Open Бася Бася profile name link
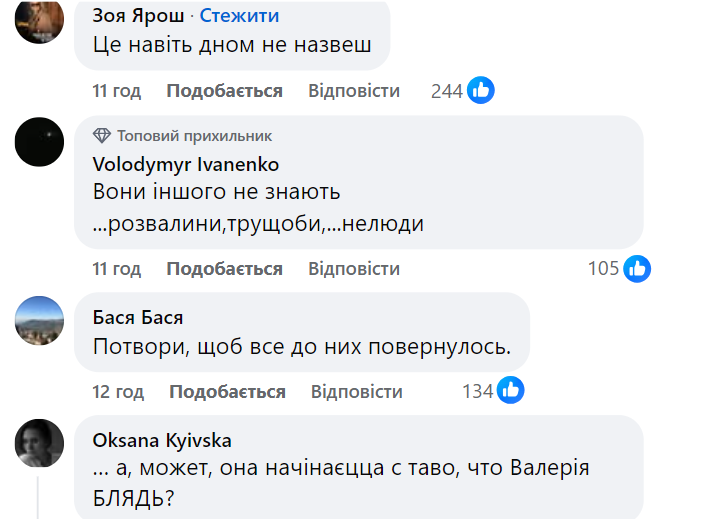Image resolution: width=701 pixels, height=519 pixels. tap(137, 318)
